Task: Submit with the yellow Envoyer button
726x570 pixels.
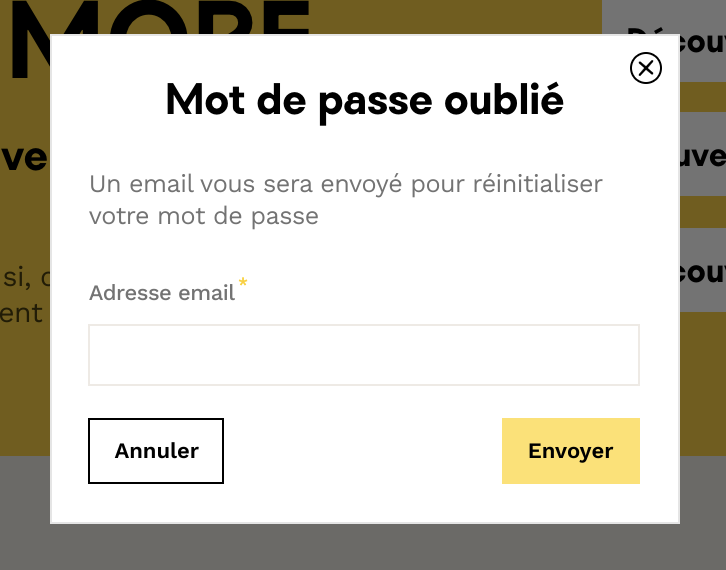Action: pyautogui.click(x=570, y=451)
